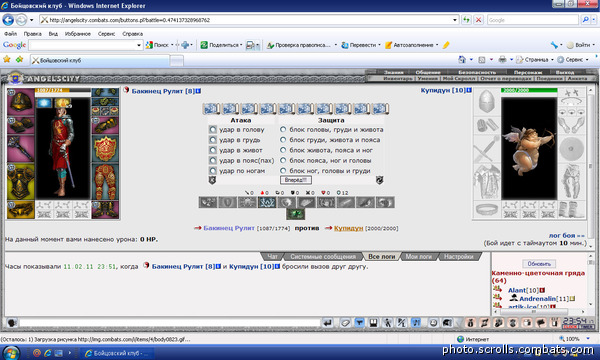Switch to the Мои логи tab
600x360 pixels.
click(419, 257)
